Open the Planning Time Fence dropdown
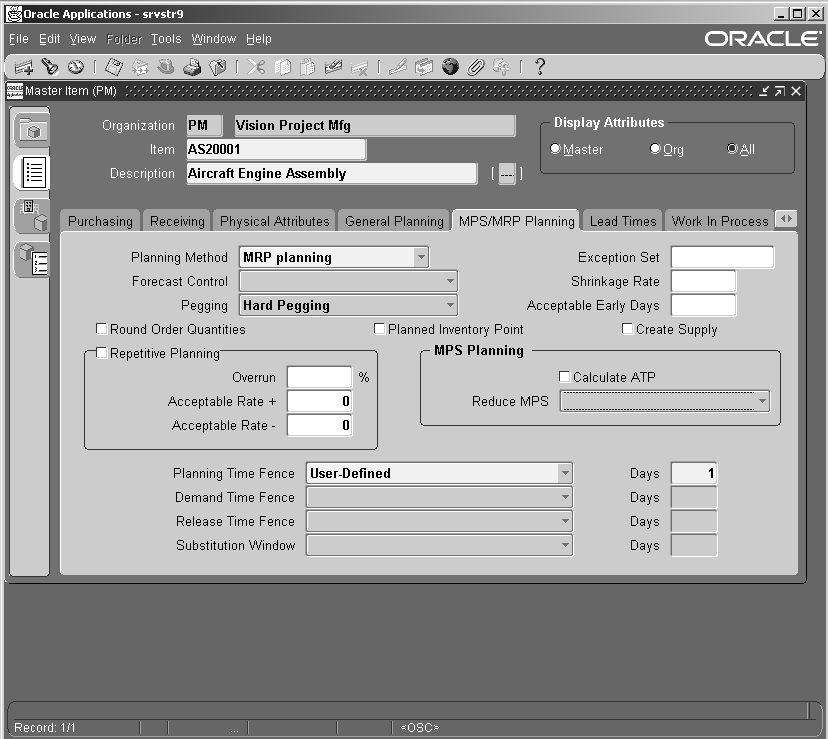 [x=565, y=473]
